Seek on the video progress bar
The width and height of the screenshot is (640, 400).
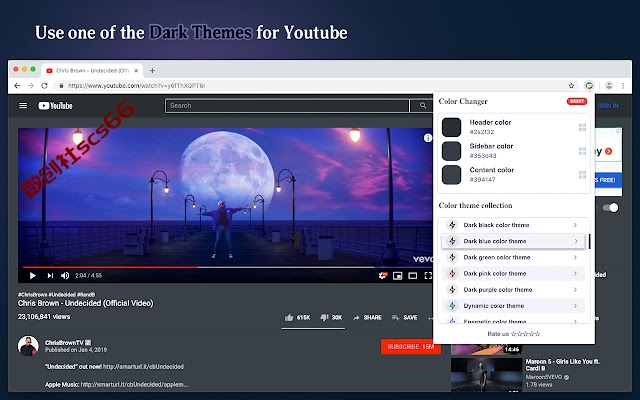click(x=226, y=267)
